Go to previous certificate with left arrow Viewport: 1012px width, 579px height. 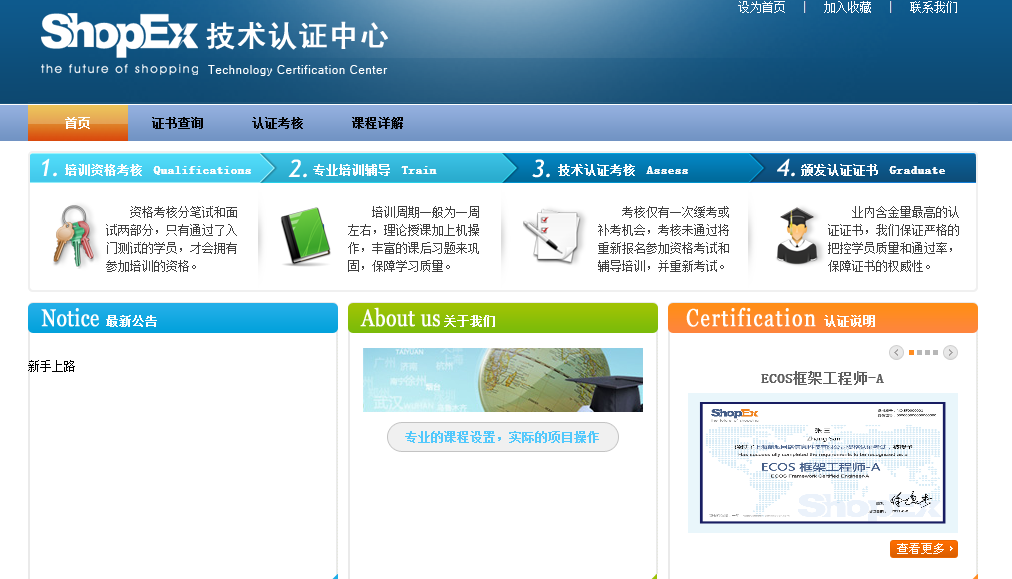click(x=896, y=352)
